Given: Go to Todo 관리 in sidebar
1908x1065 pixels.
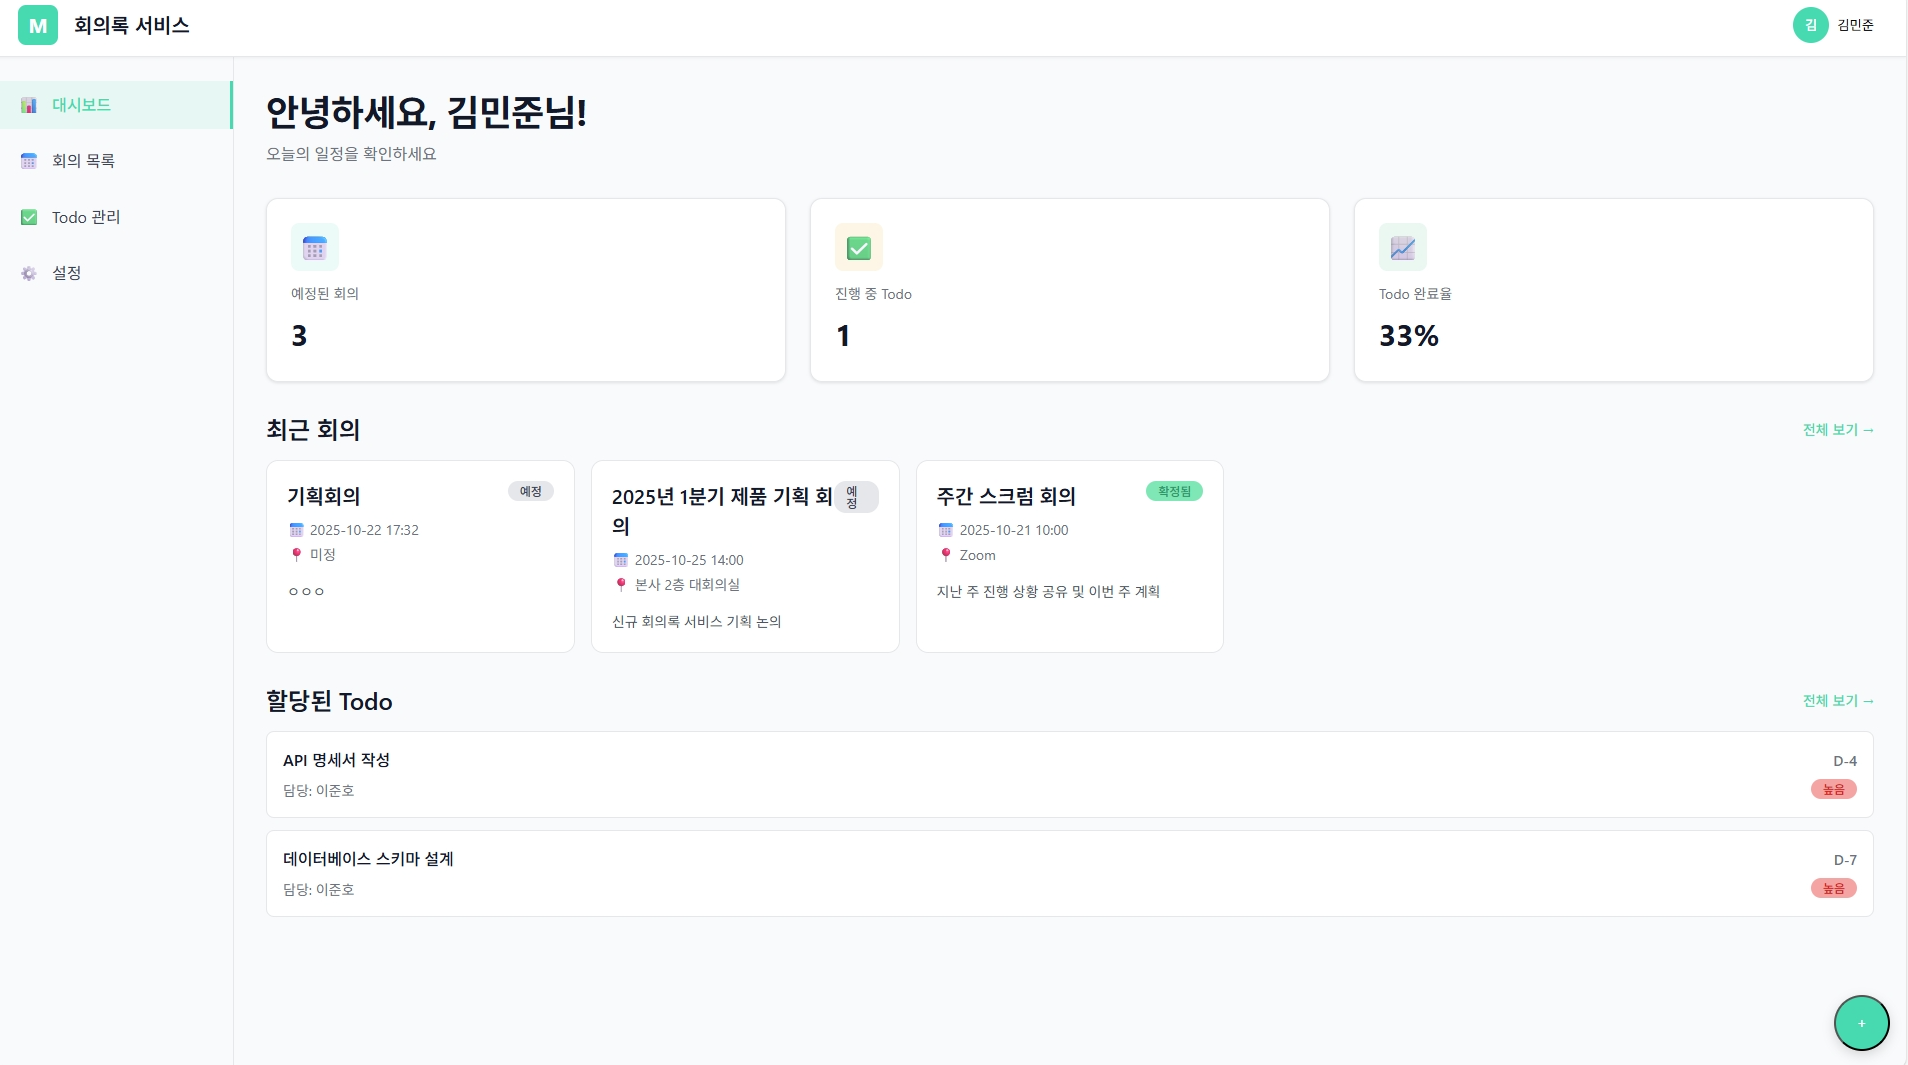Looking at the screenshot, I should [86, 217].
